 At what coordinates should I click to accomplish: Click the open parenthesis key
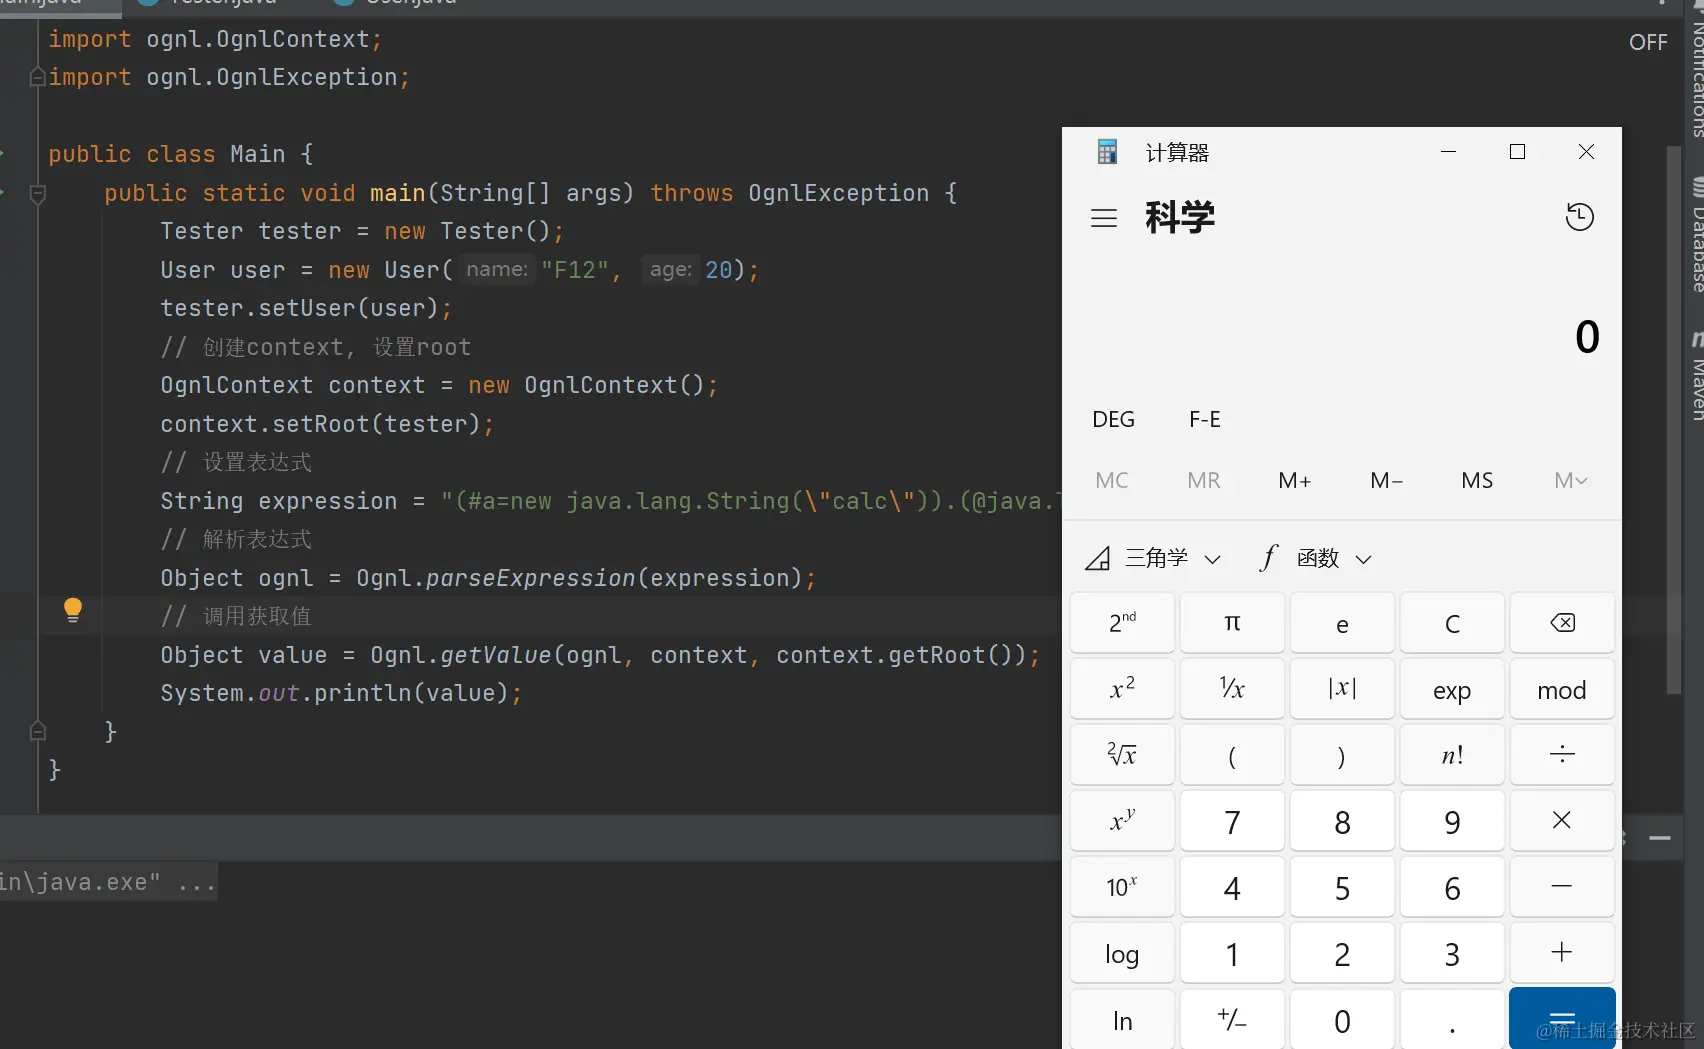click(x=1232, y=755)
